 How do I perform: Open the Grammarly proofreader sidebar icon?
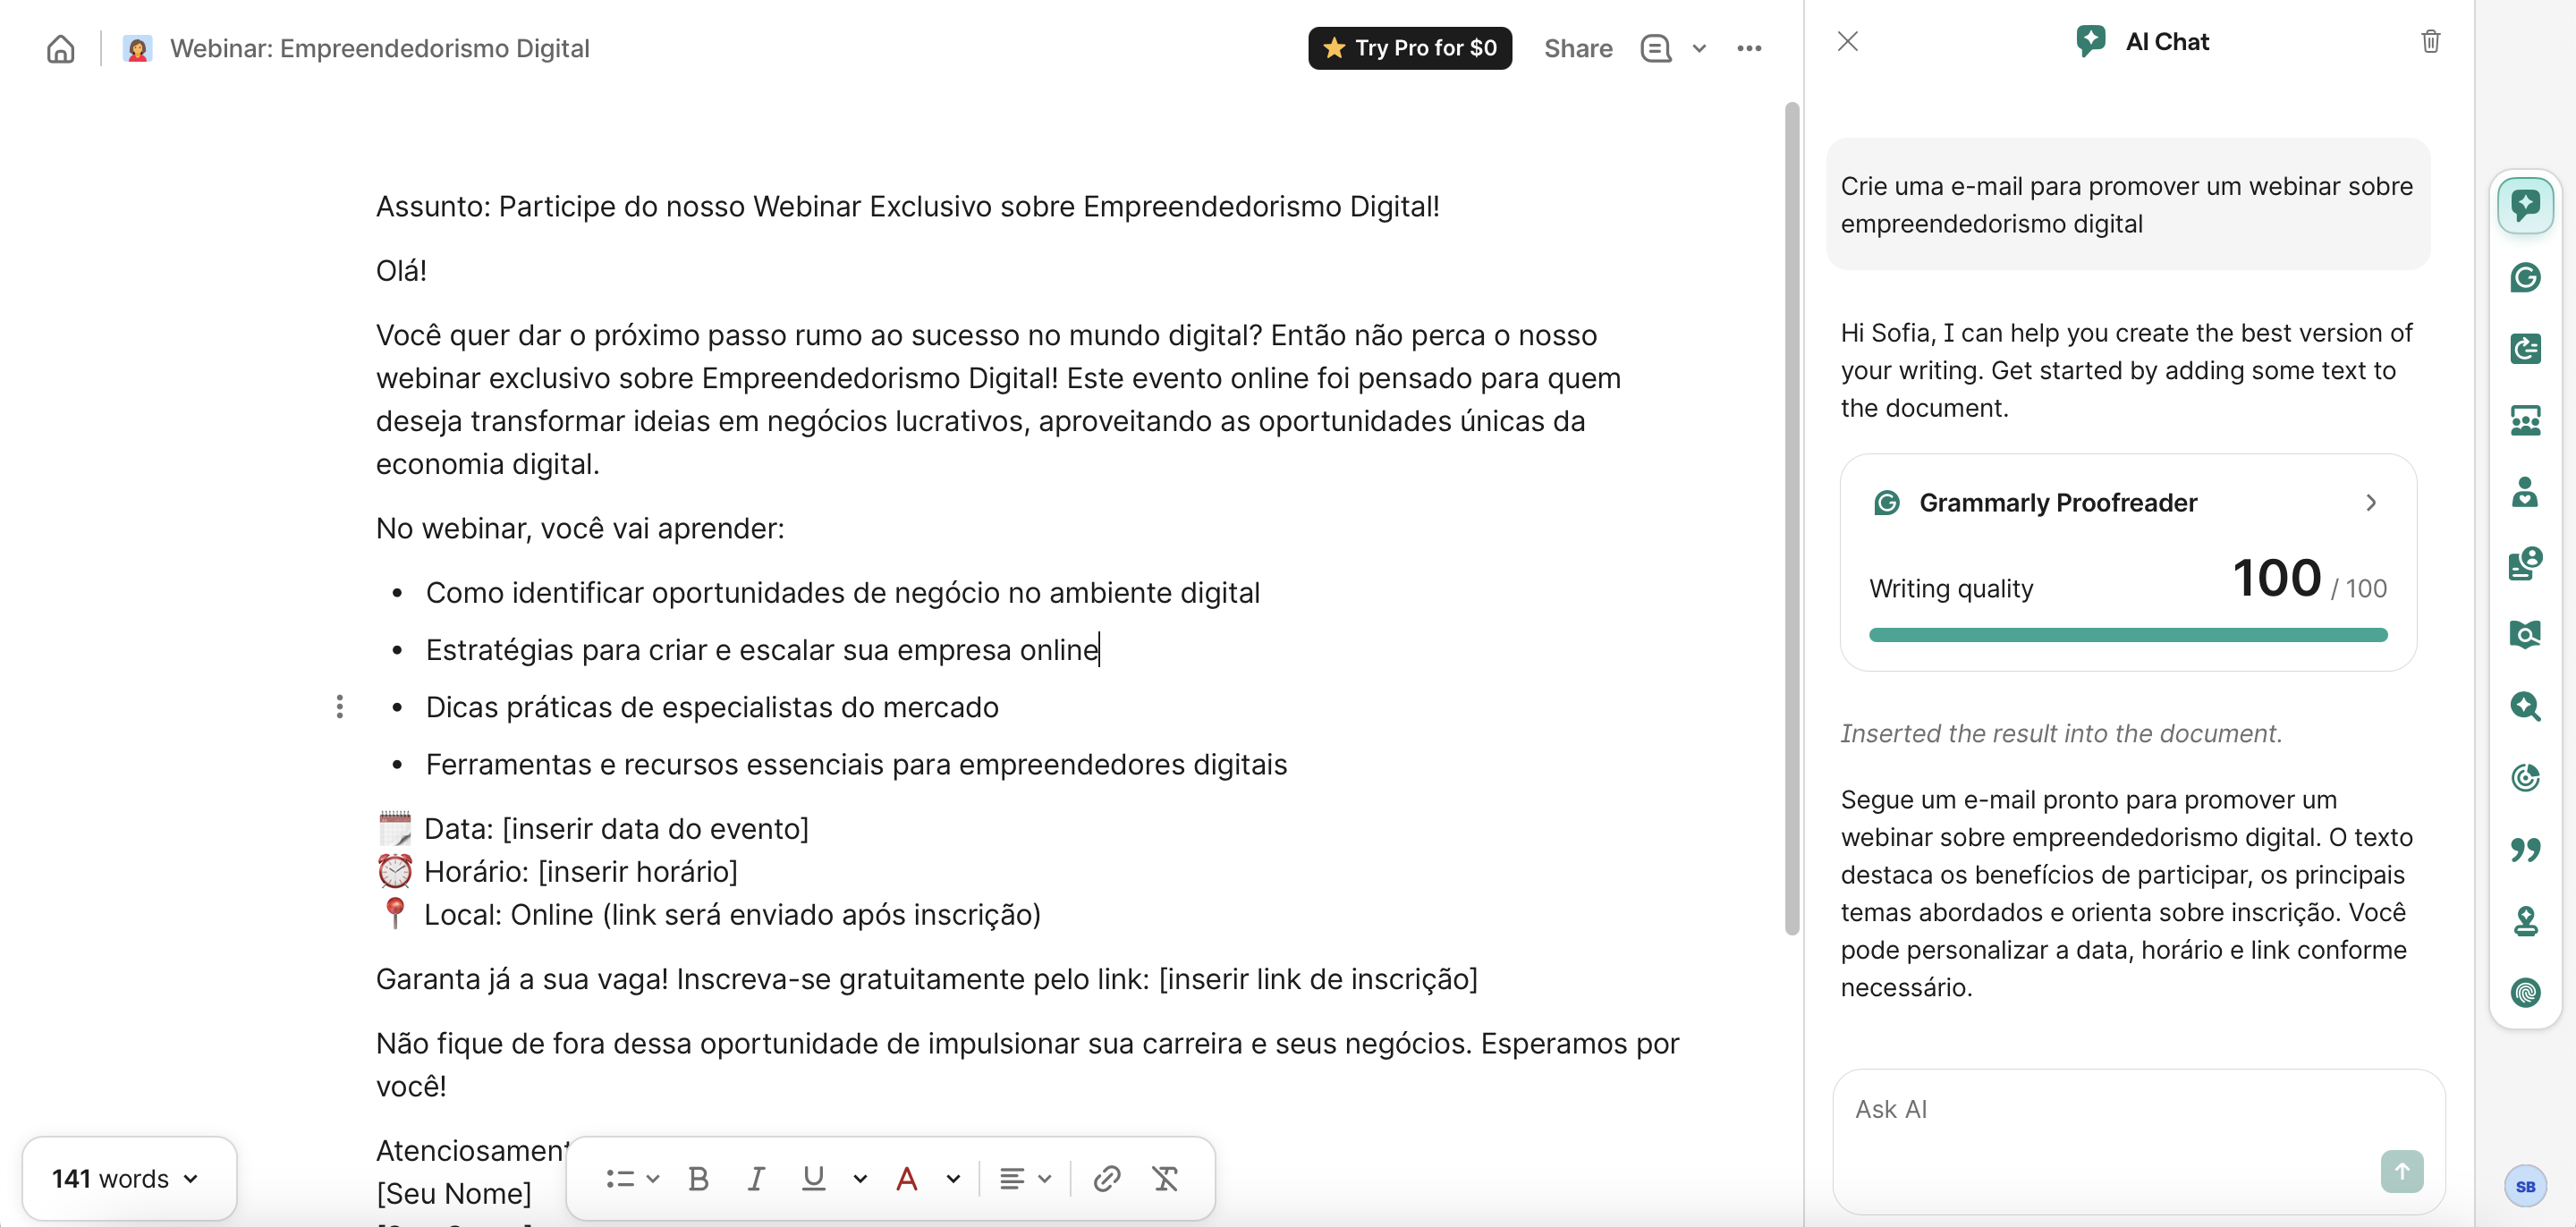[2525, 277]
